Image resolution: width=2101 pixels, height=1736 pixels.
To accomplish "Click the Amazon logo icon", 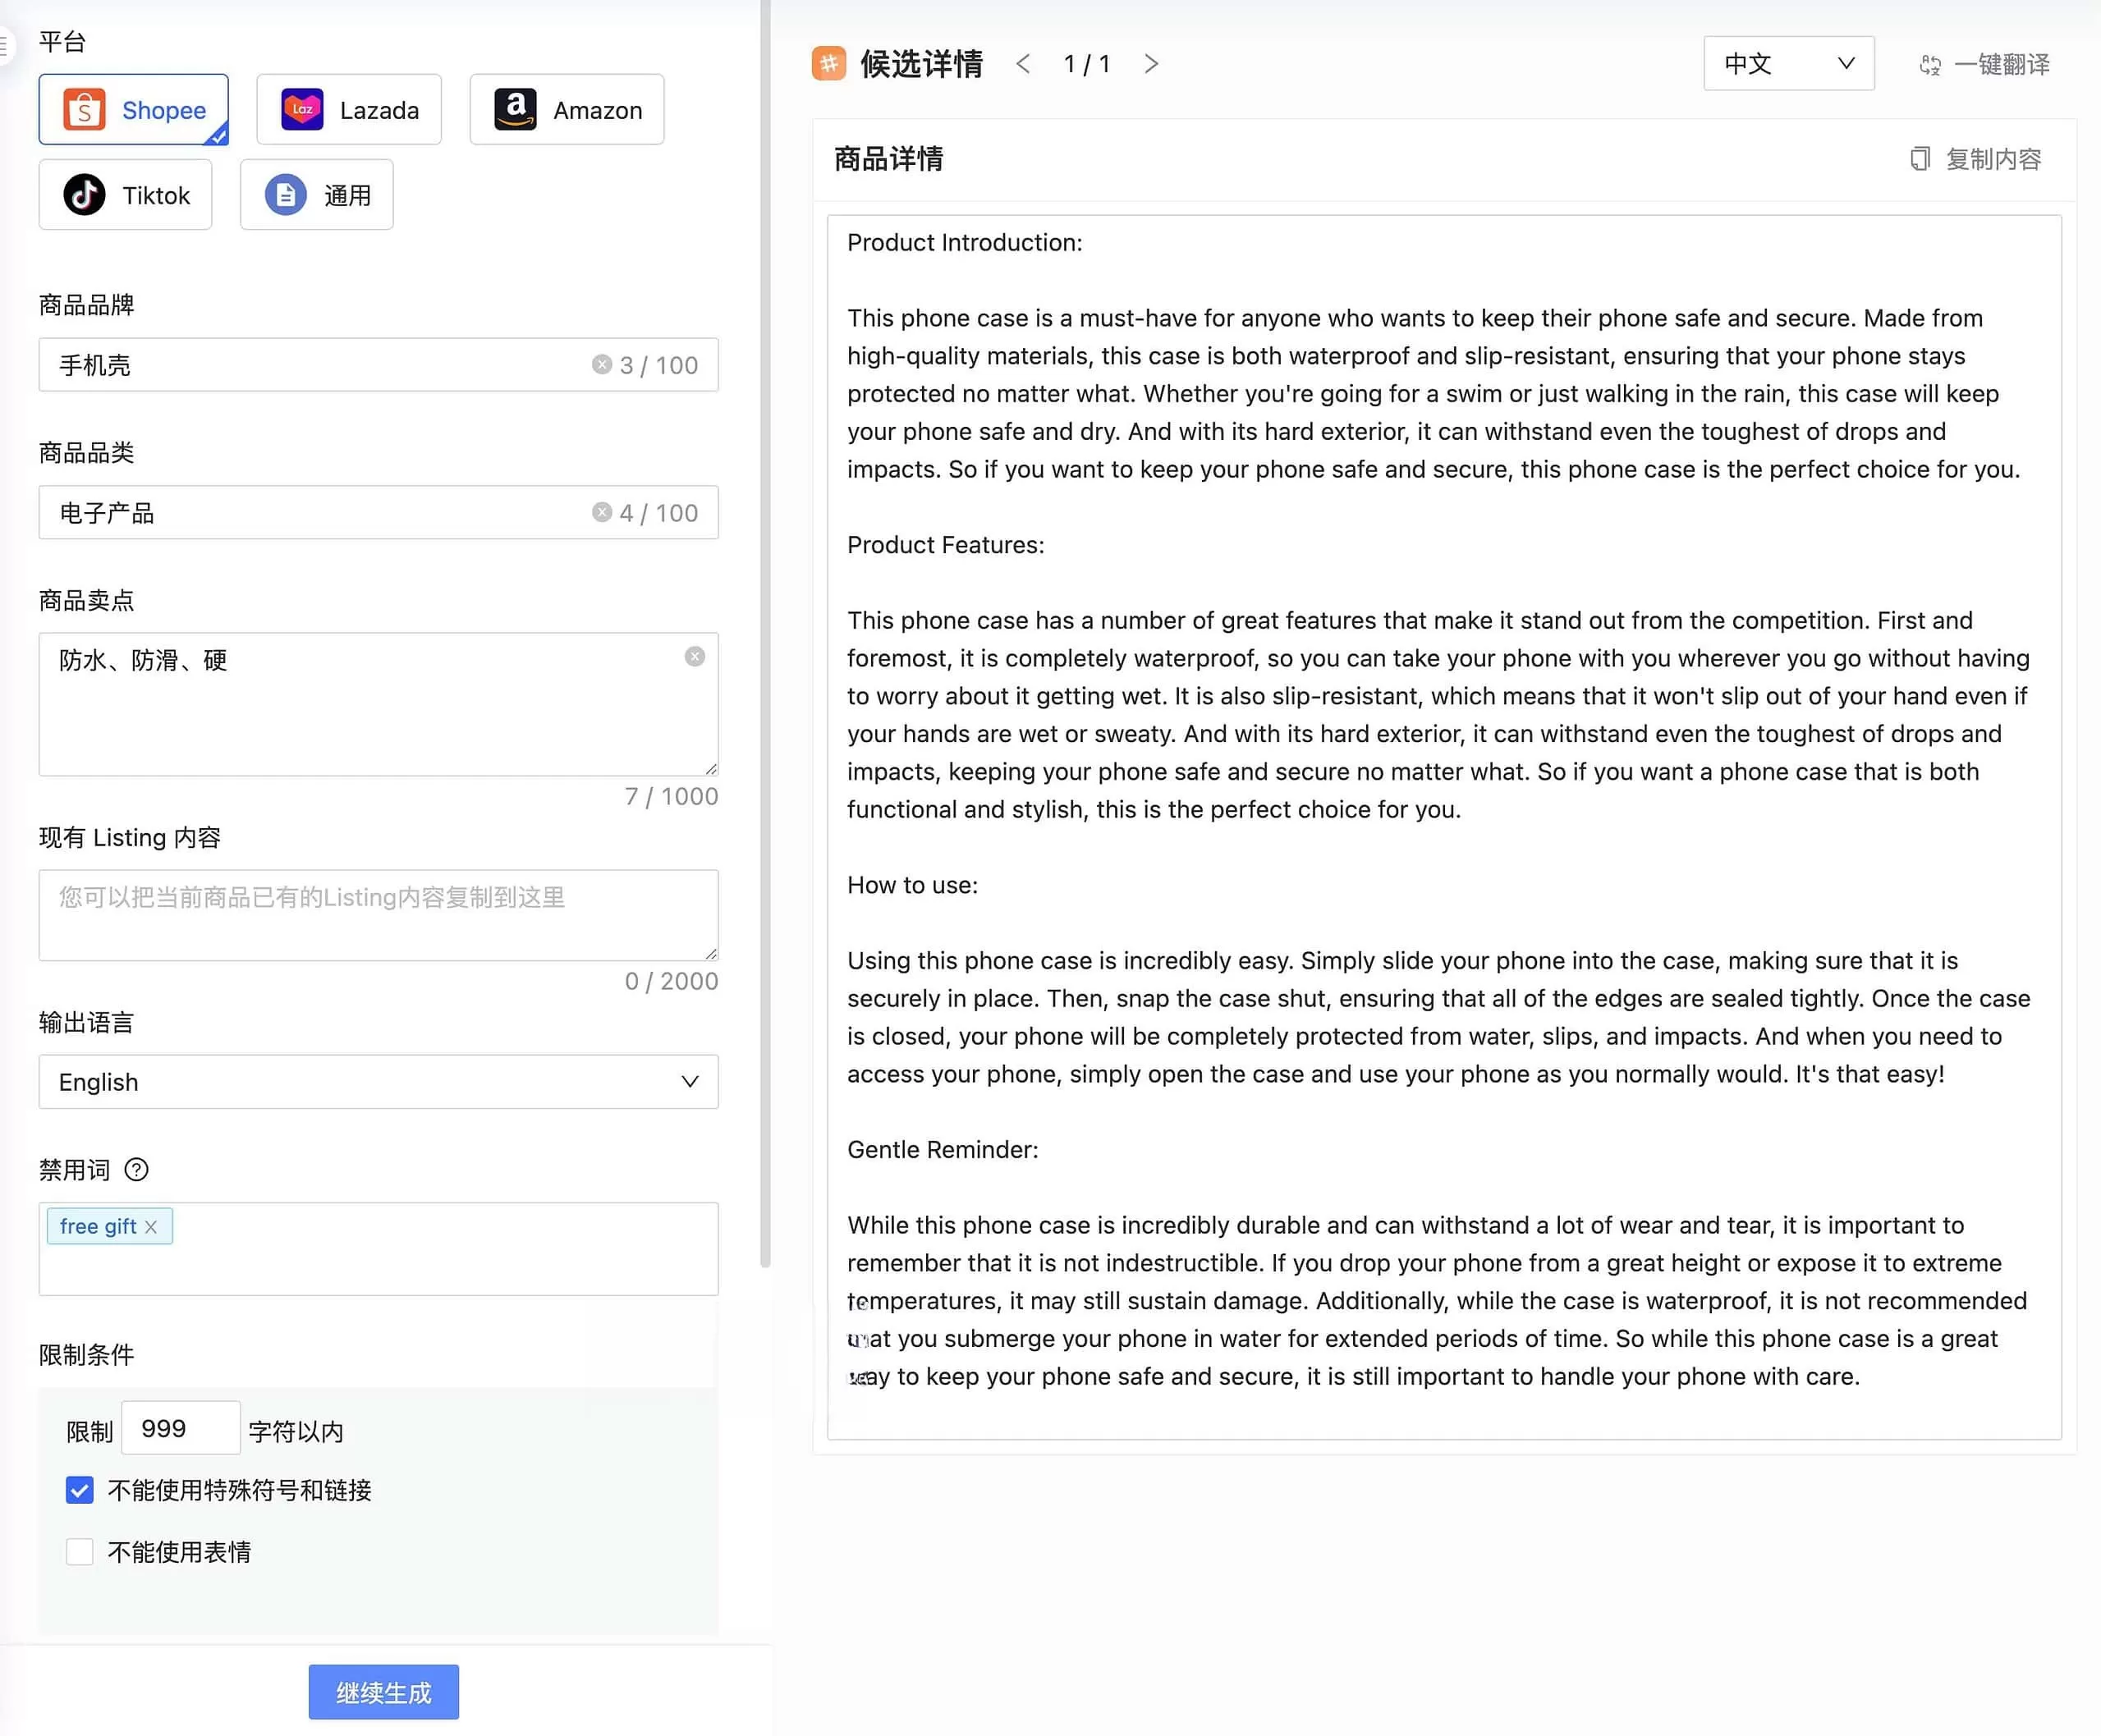I will [515, 109].
